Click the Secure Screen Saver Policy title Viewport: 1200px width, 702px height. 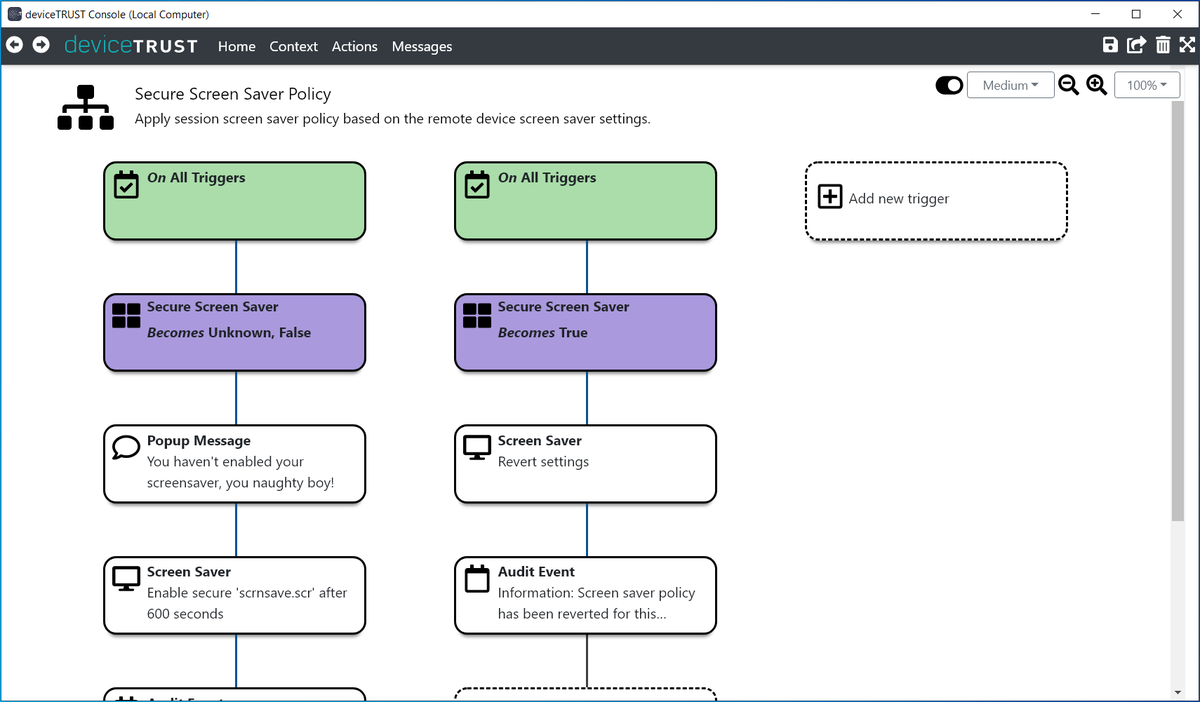[233, 94]
